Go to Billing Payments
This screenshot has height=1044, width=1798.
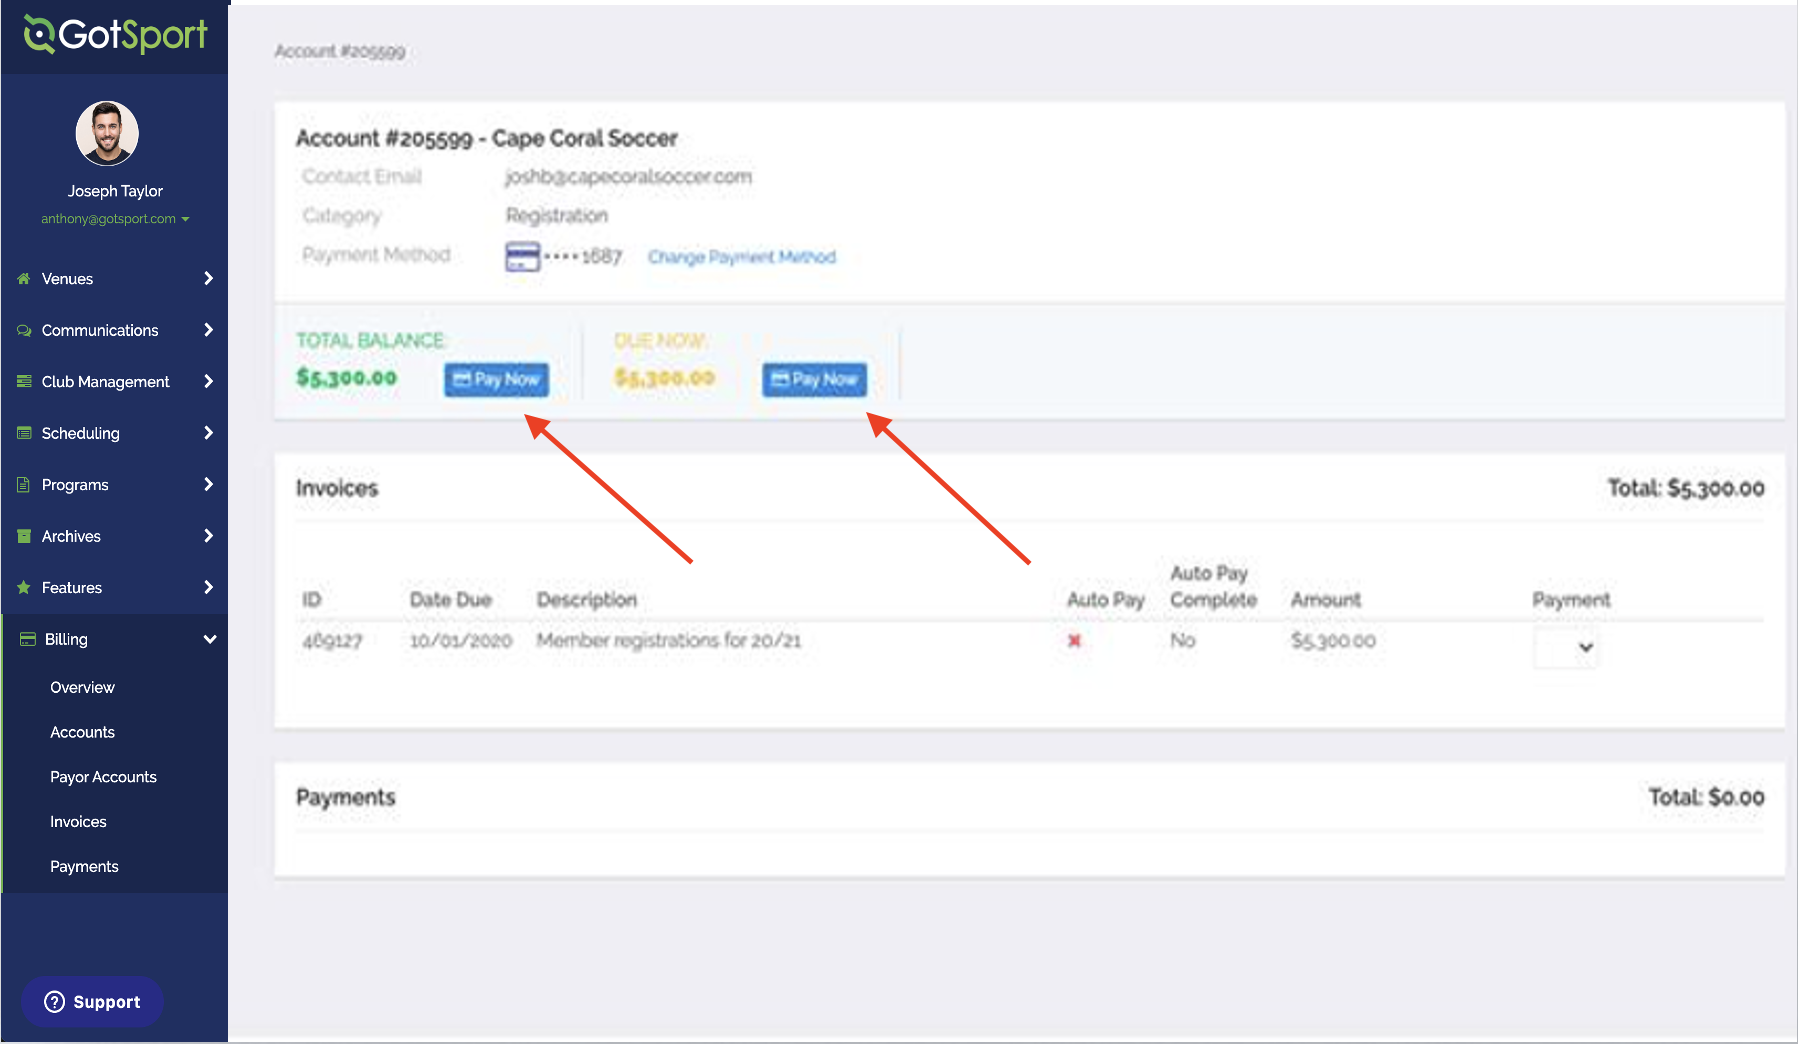pyautogui.click(x=84, y=867)
